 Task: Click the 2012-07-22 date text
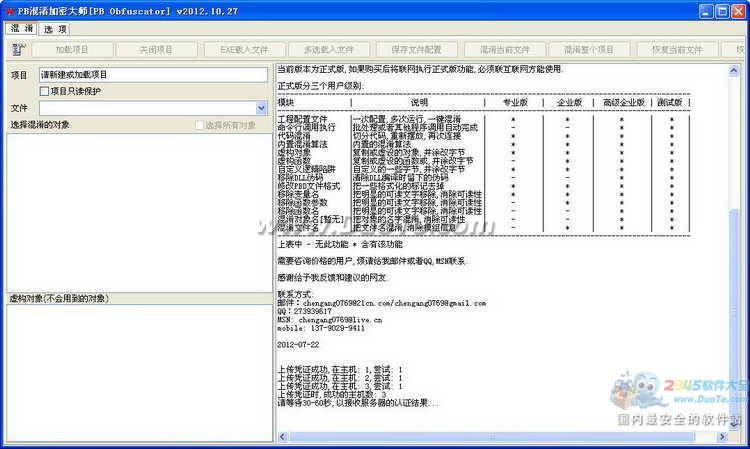(x=298, y=345)
